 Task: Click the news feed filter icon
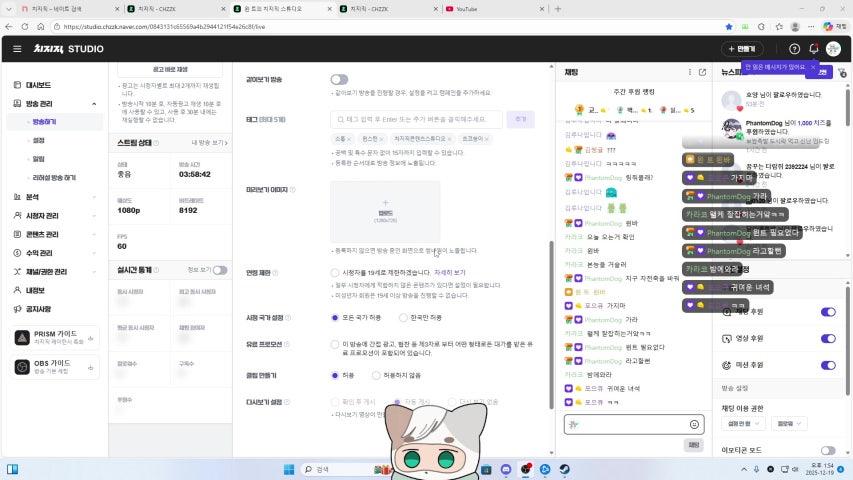click(842, 72)
